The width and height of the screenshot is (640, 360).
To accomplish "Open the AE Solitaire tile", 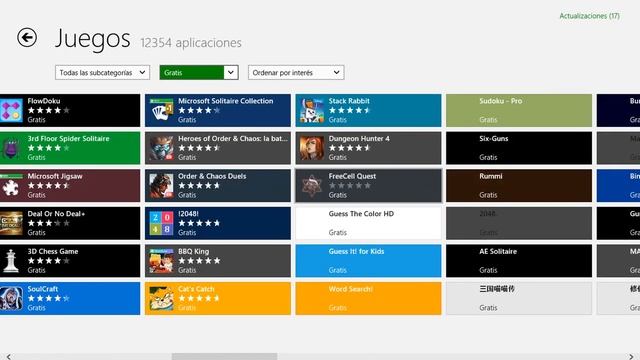I will 519,260.
